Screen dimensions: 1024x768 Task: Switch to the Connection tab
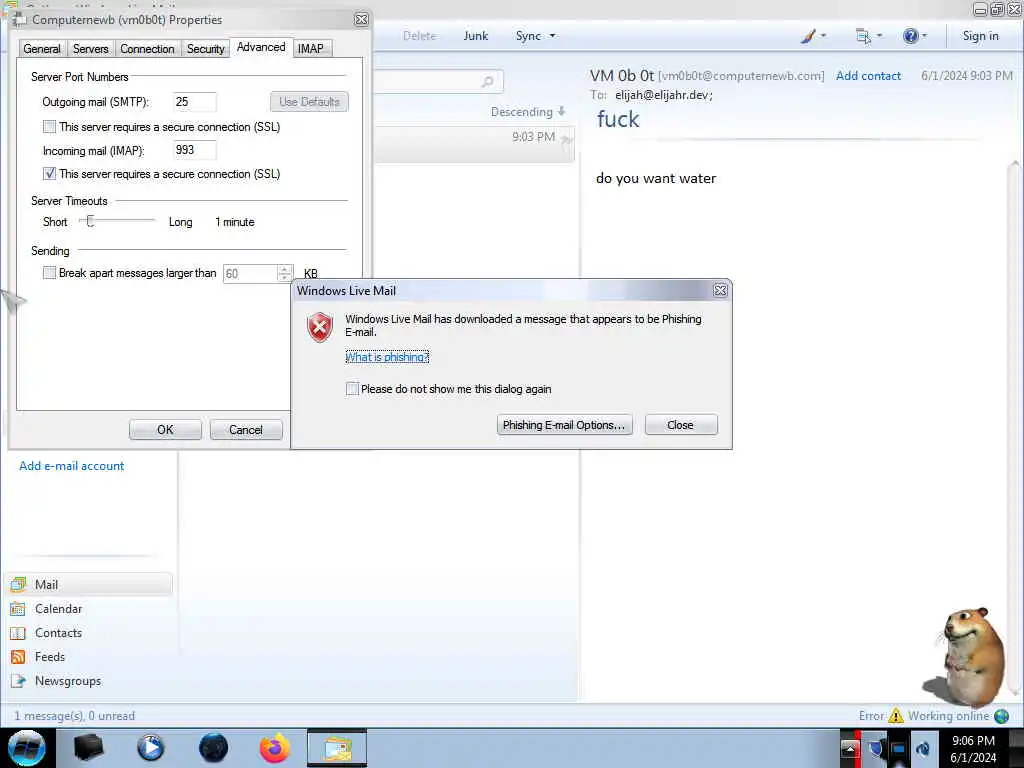(147, 48)
